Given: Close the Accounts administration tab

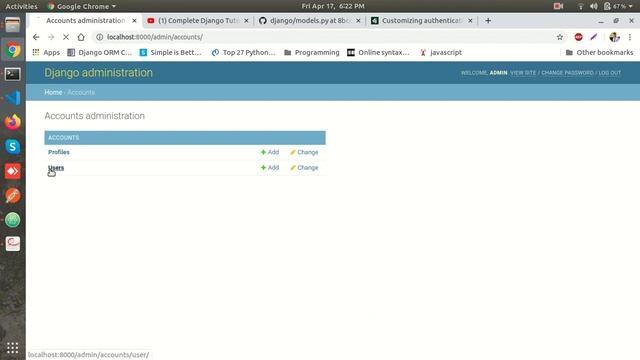Looking at the screenshot, I should (x=134, y=20).
